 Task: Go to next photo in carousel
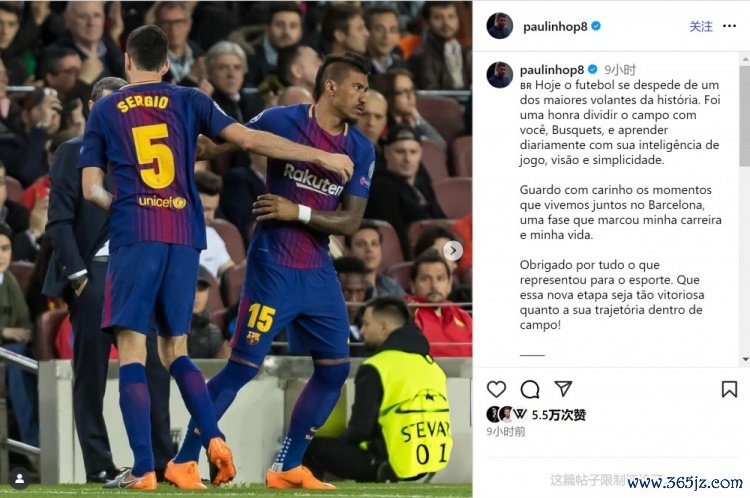[453, 251]
